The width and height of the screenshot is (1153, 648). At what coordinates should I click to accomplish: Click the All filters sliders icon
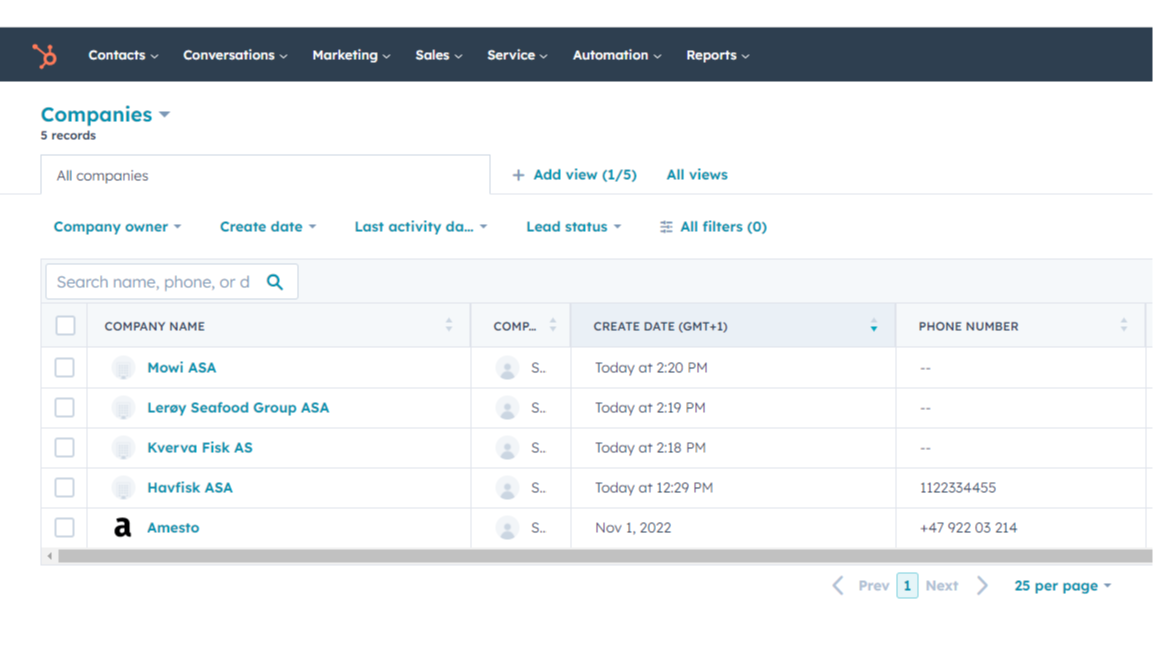coord(666,227)
